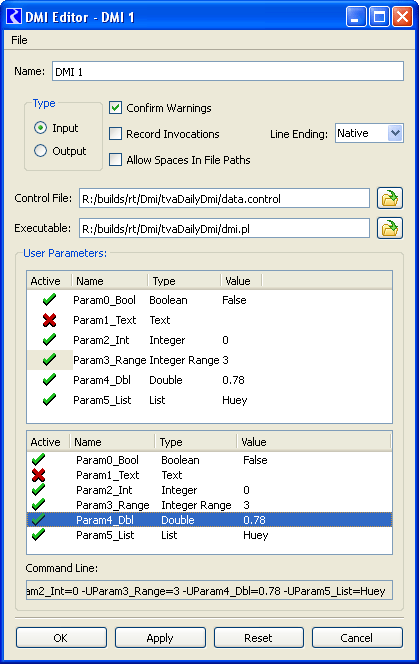The image size is (419, 664).
Task: Click red X icon for Param1_Text in lower table
Action: (39, 475)
